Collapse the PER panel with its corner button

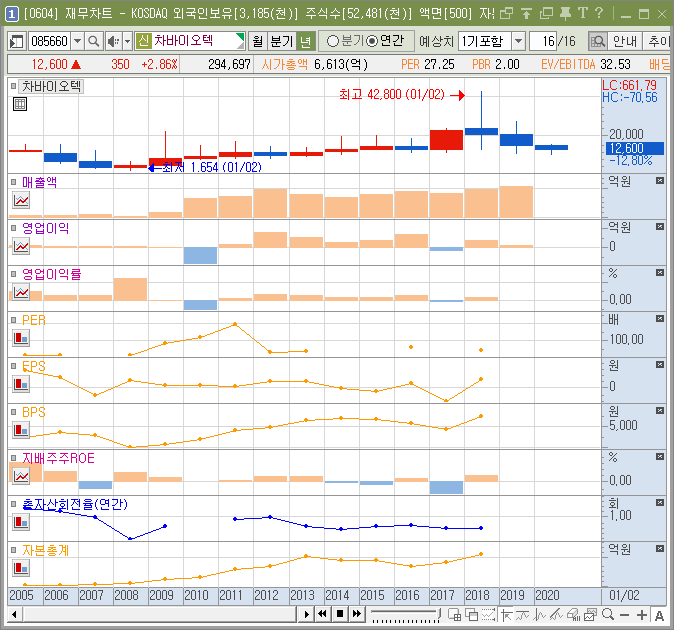click(x=660, y=318)
